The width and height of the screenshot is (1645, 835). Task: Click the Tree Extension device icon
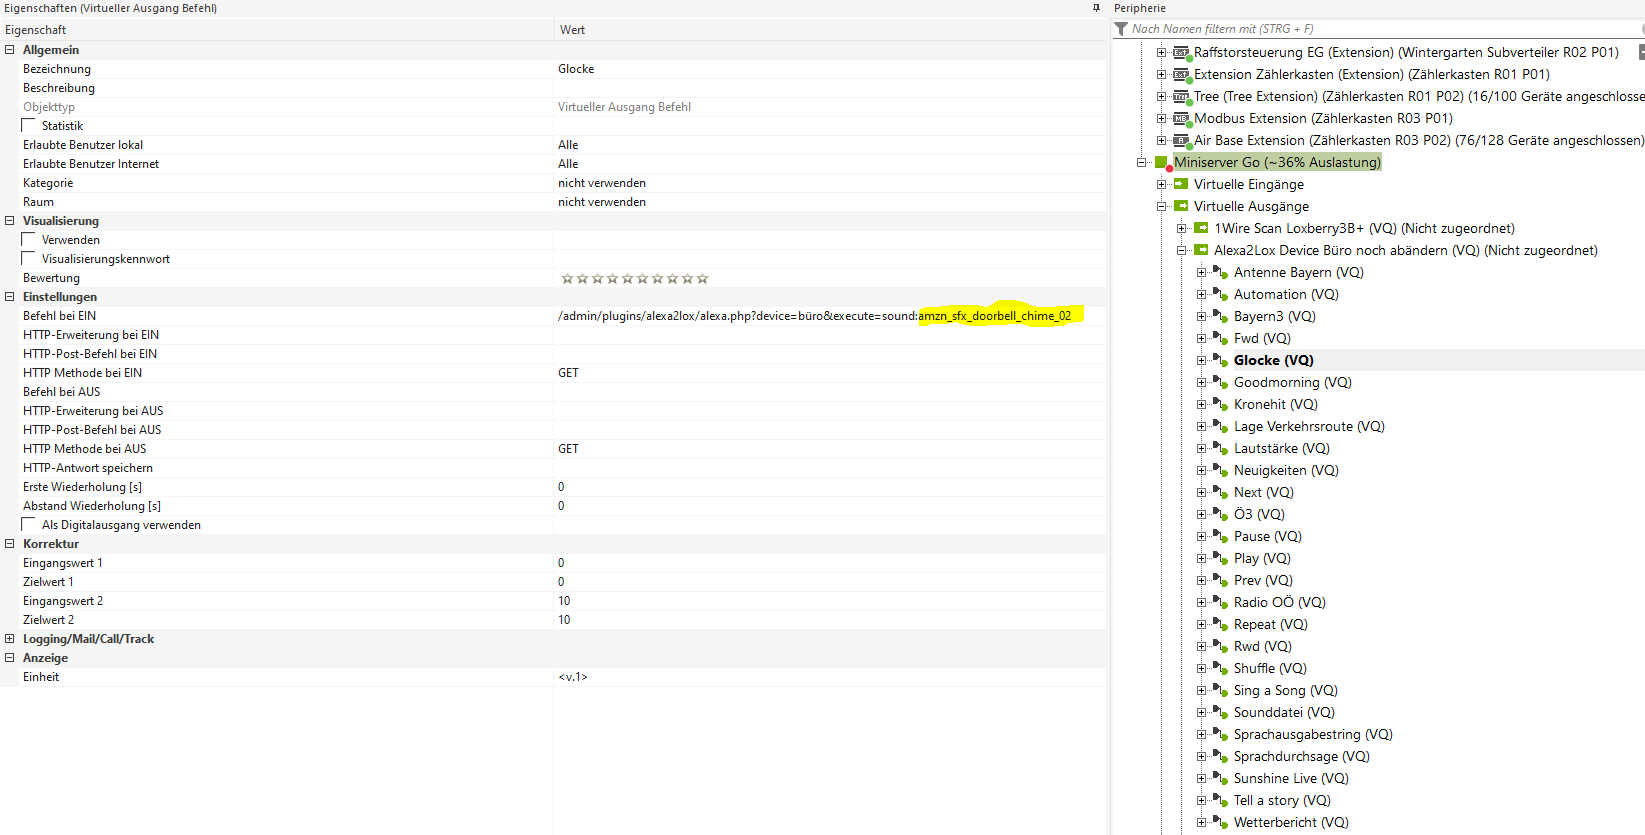[x=1181, y=97]
